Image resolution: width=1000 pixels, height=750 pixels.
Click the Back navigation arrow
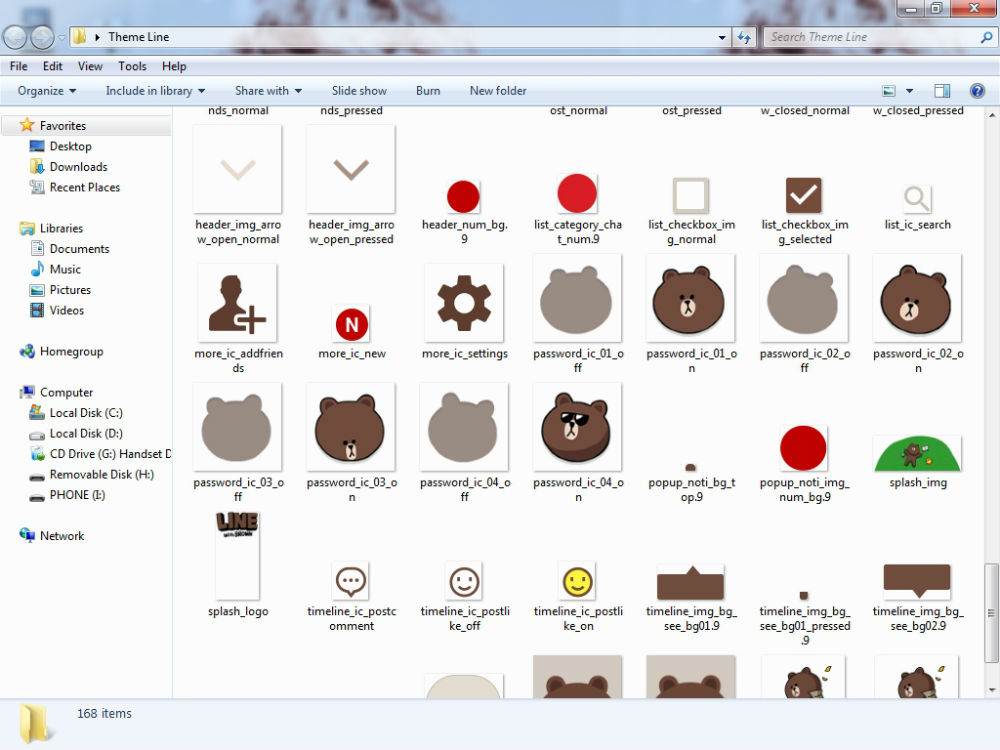15,37
